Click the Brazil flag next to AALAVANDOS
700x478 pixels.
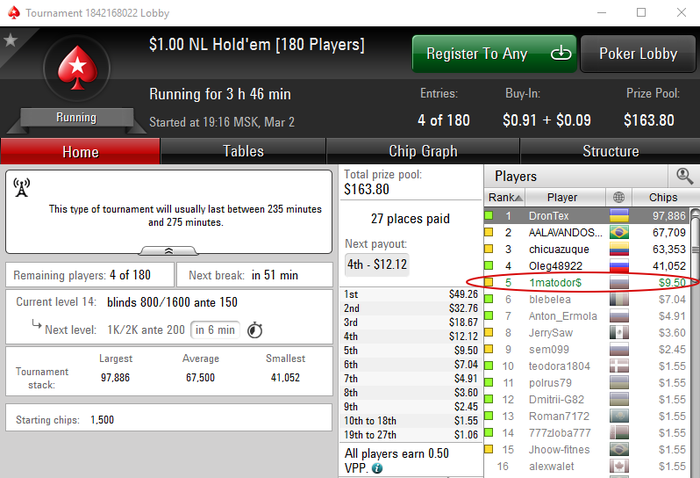point(619,233)
